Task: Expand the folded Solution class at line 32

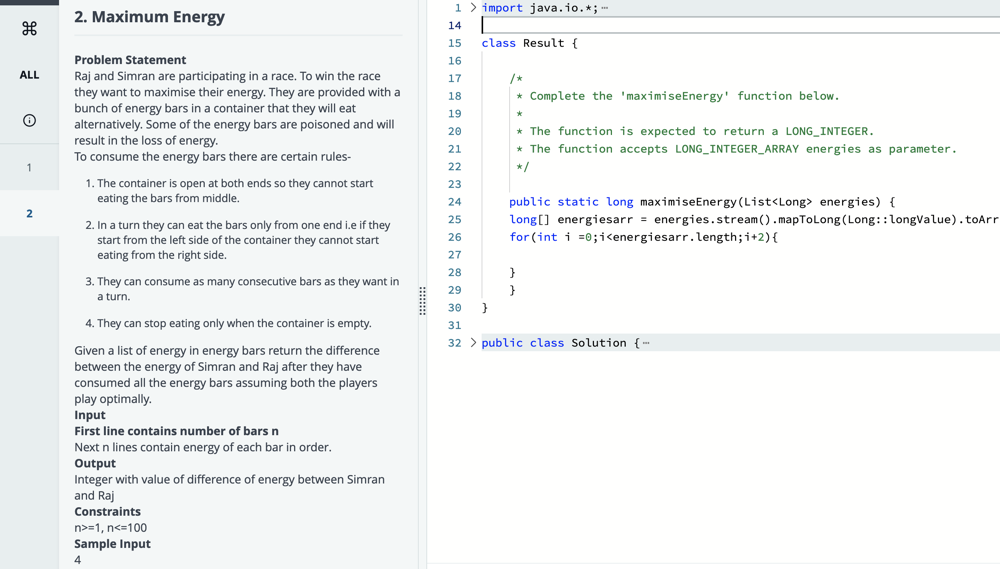Action: 473,343
